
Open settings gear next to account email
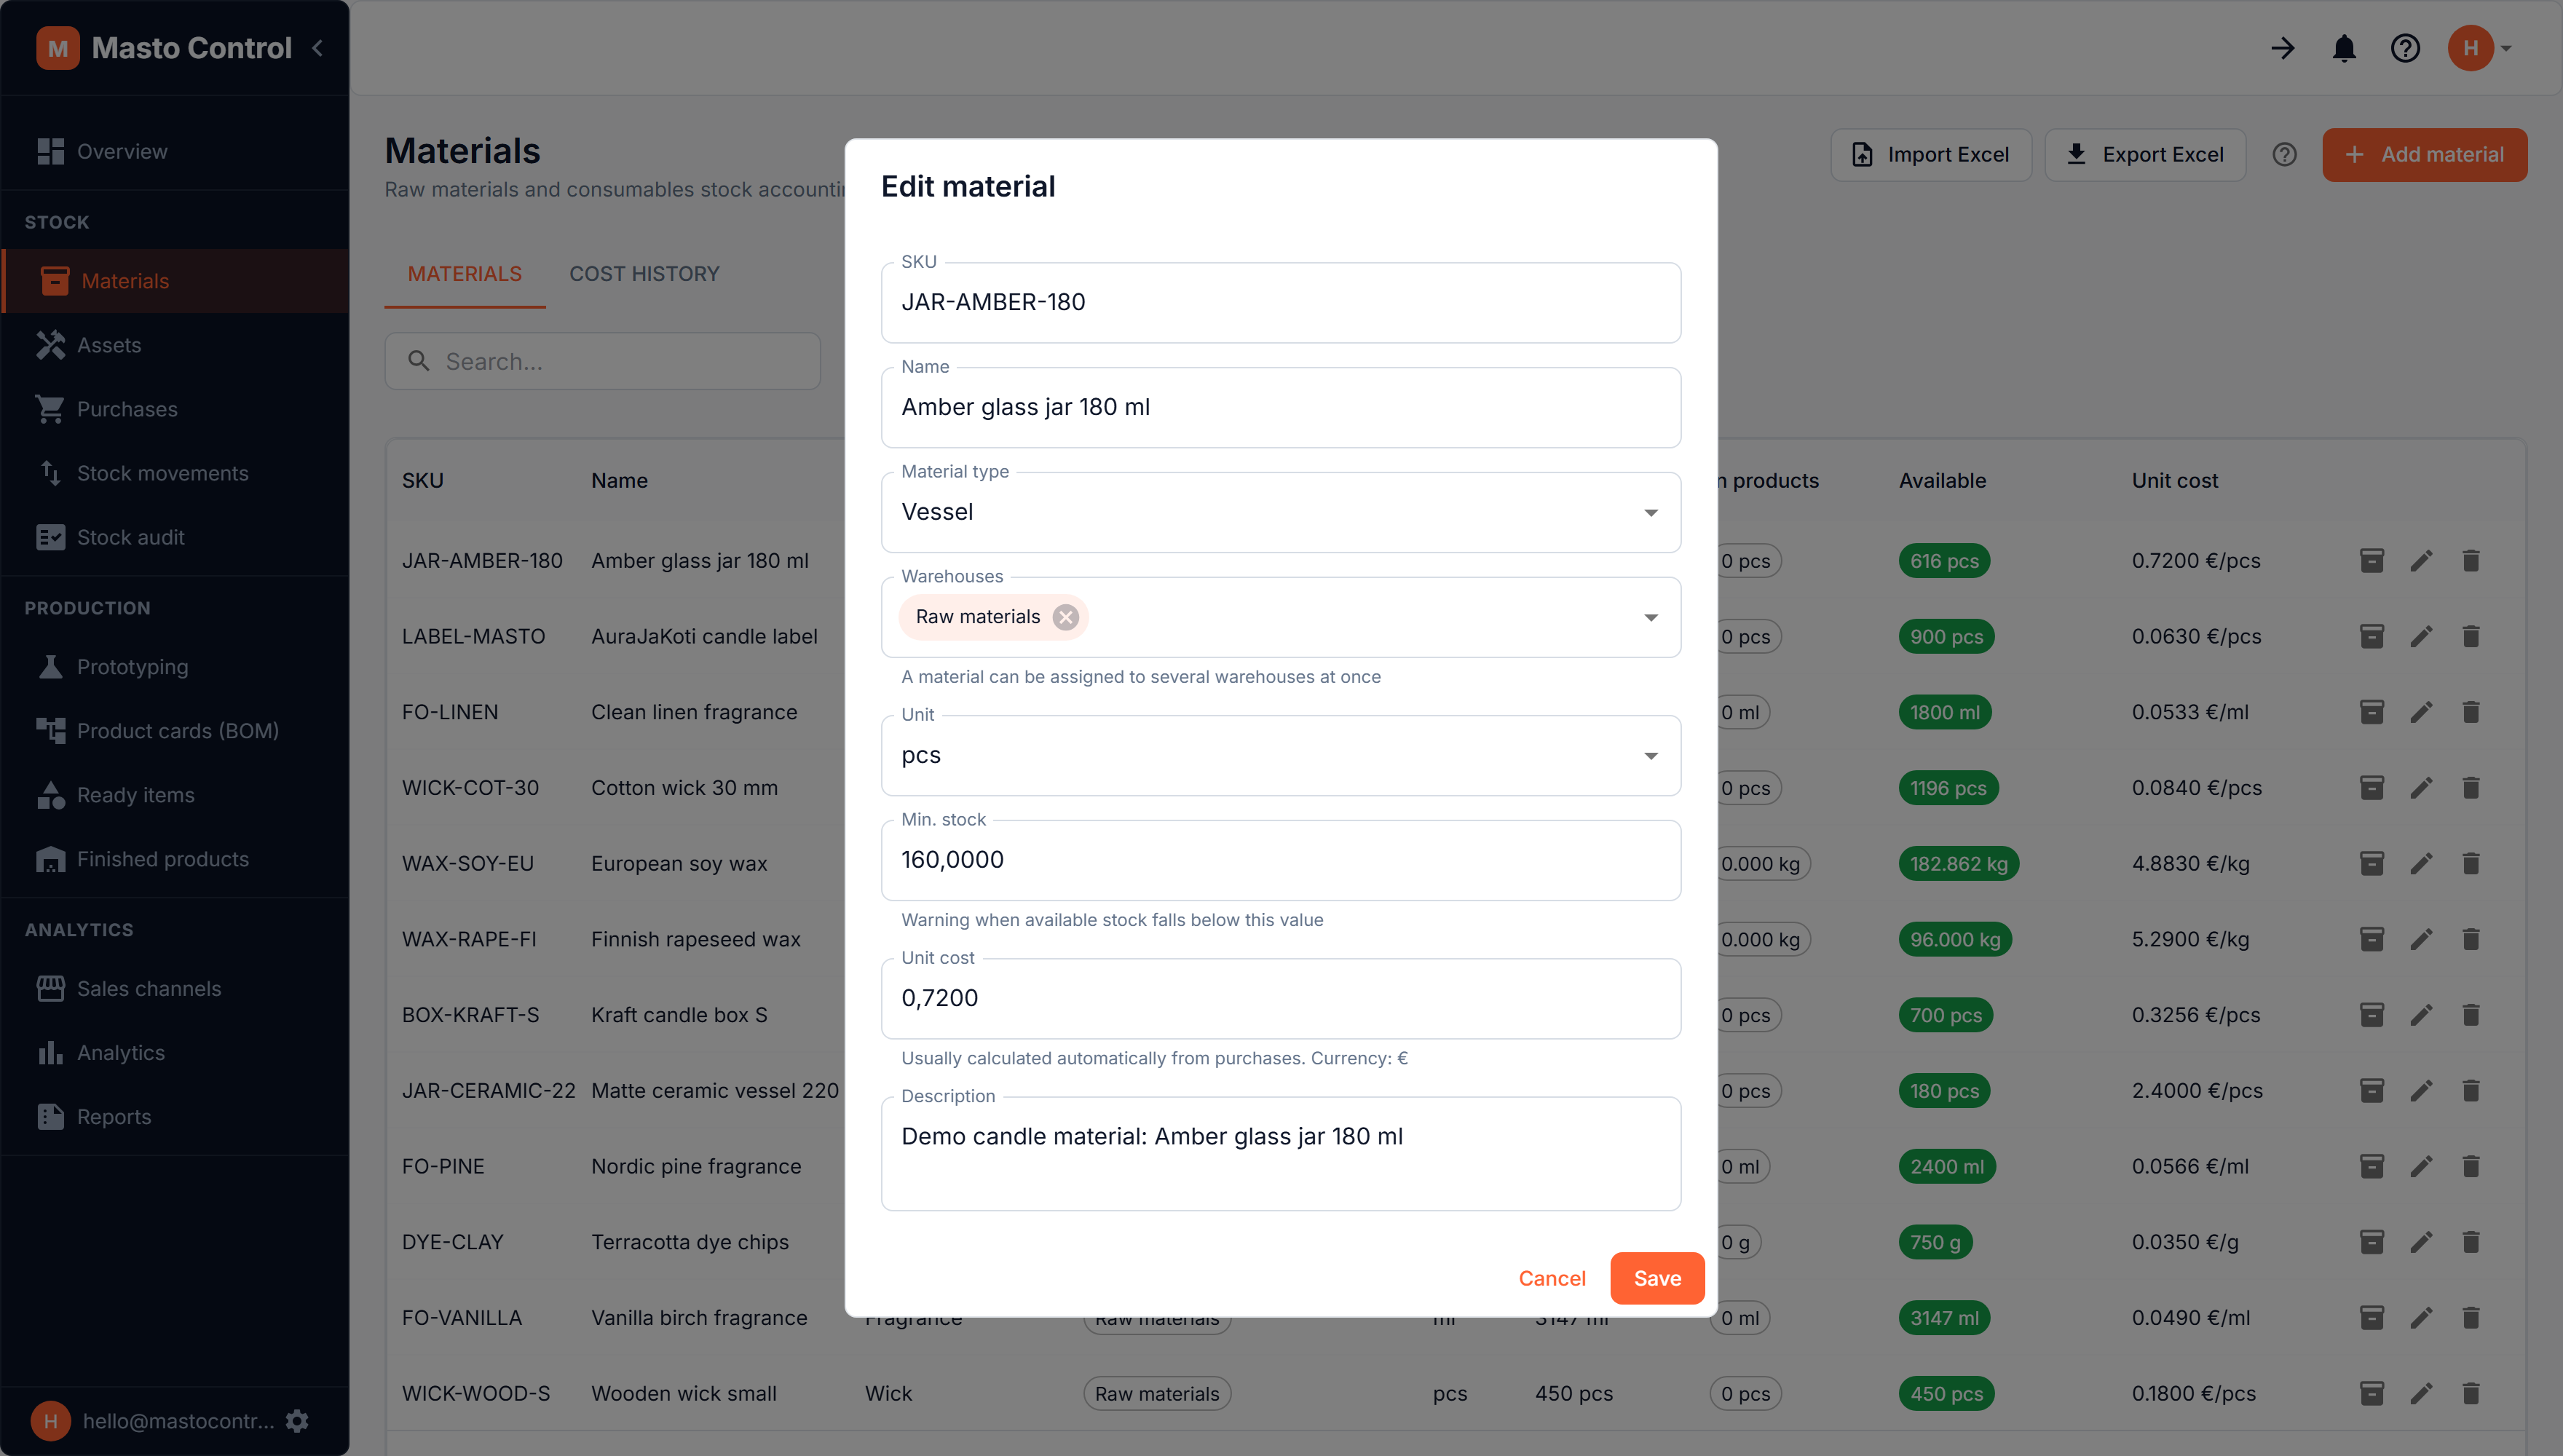pos(297,1421)
